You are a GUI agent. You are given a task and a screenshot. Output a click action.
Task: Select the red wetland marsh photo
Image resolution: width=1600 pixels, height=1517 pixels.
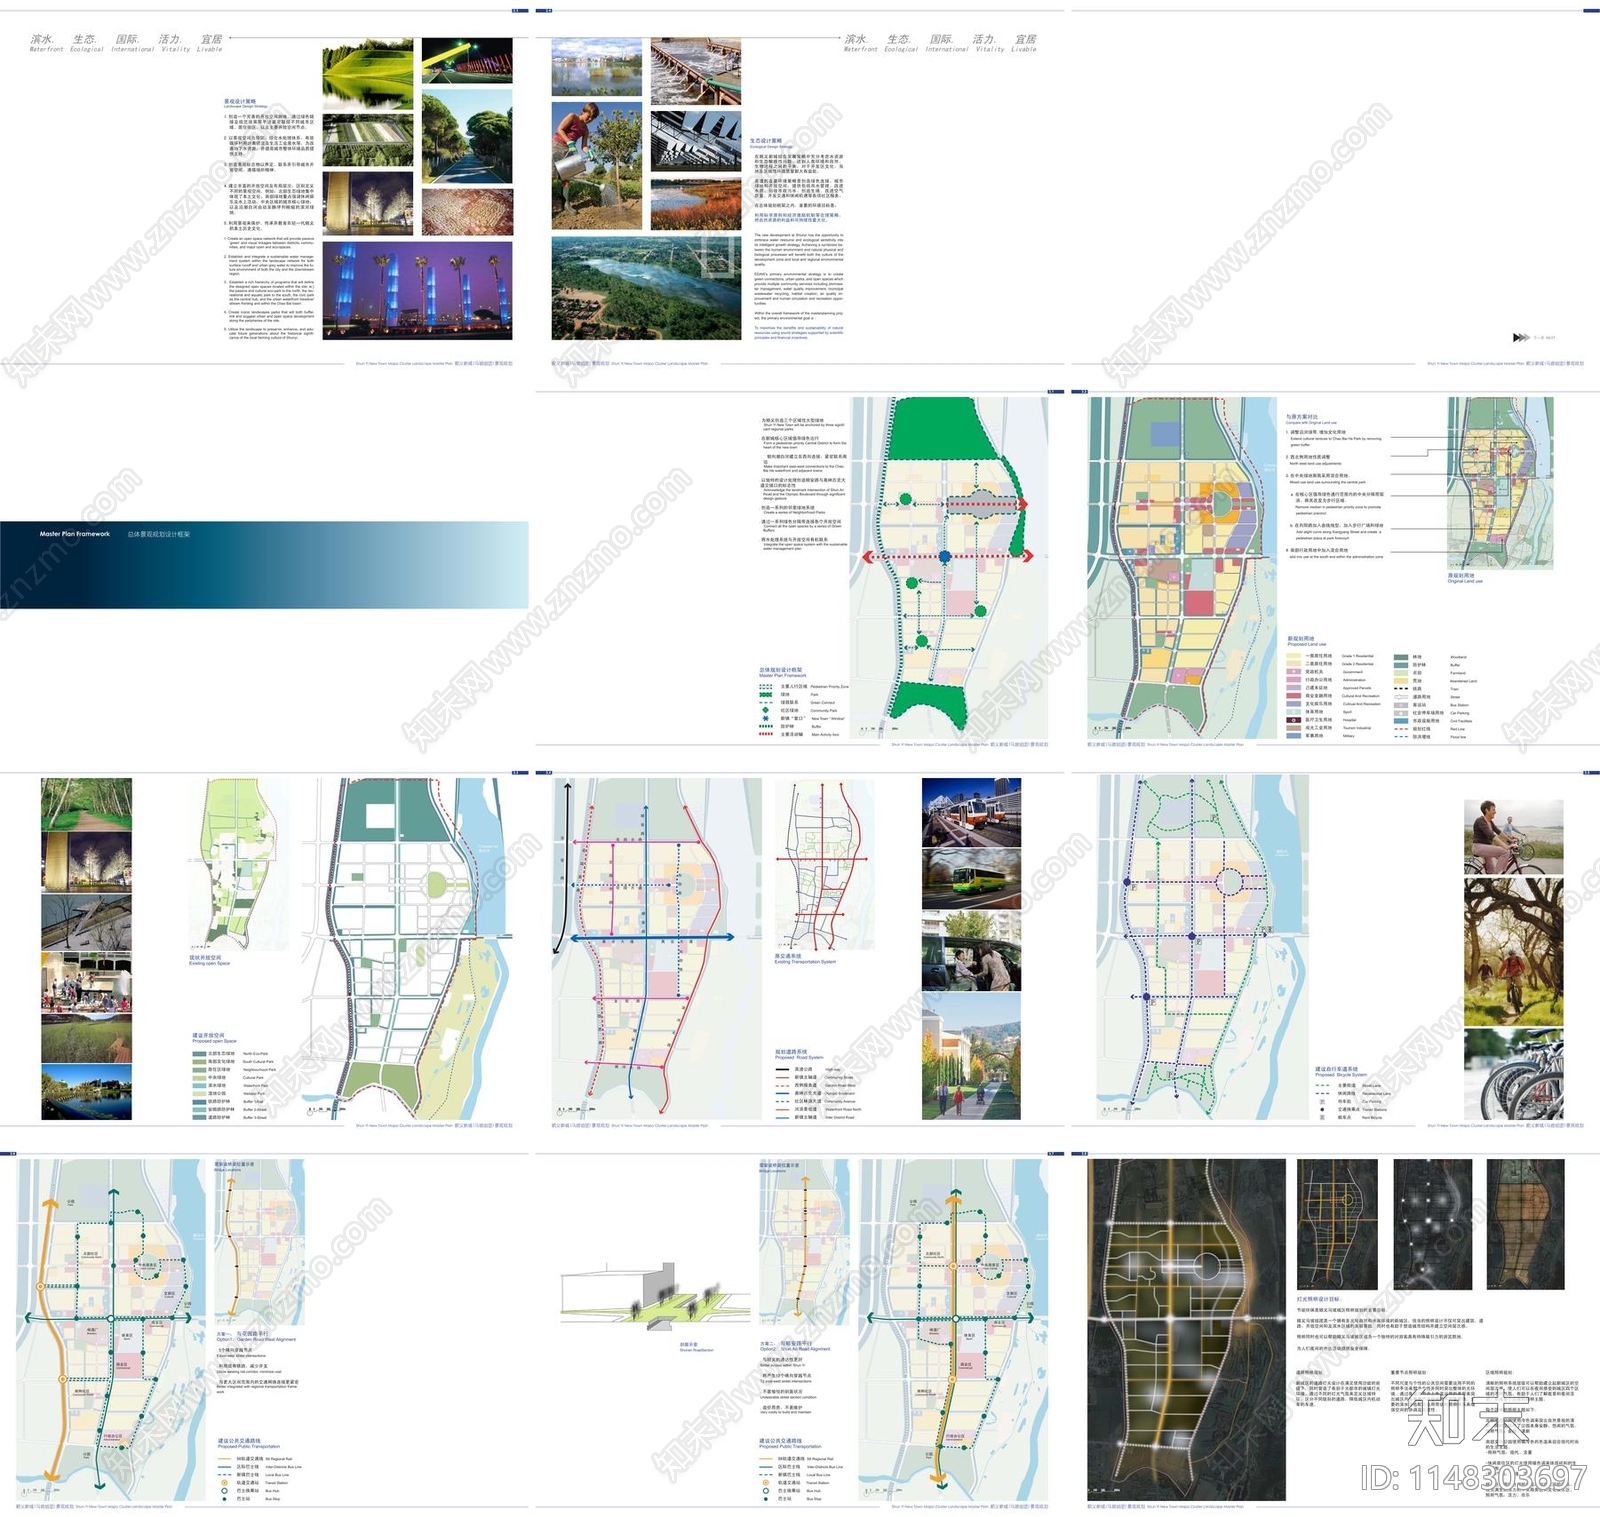tap(696, 204)
